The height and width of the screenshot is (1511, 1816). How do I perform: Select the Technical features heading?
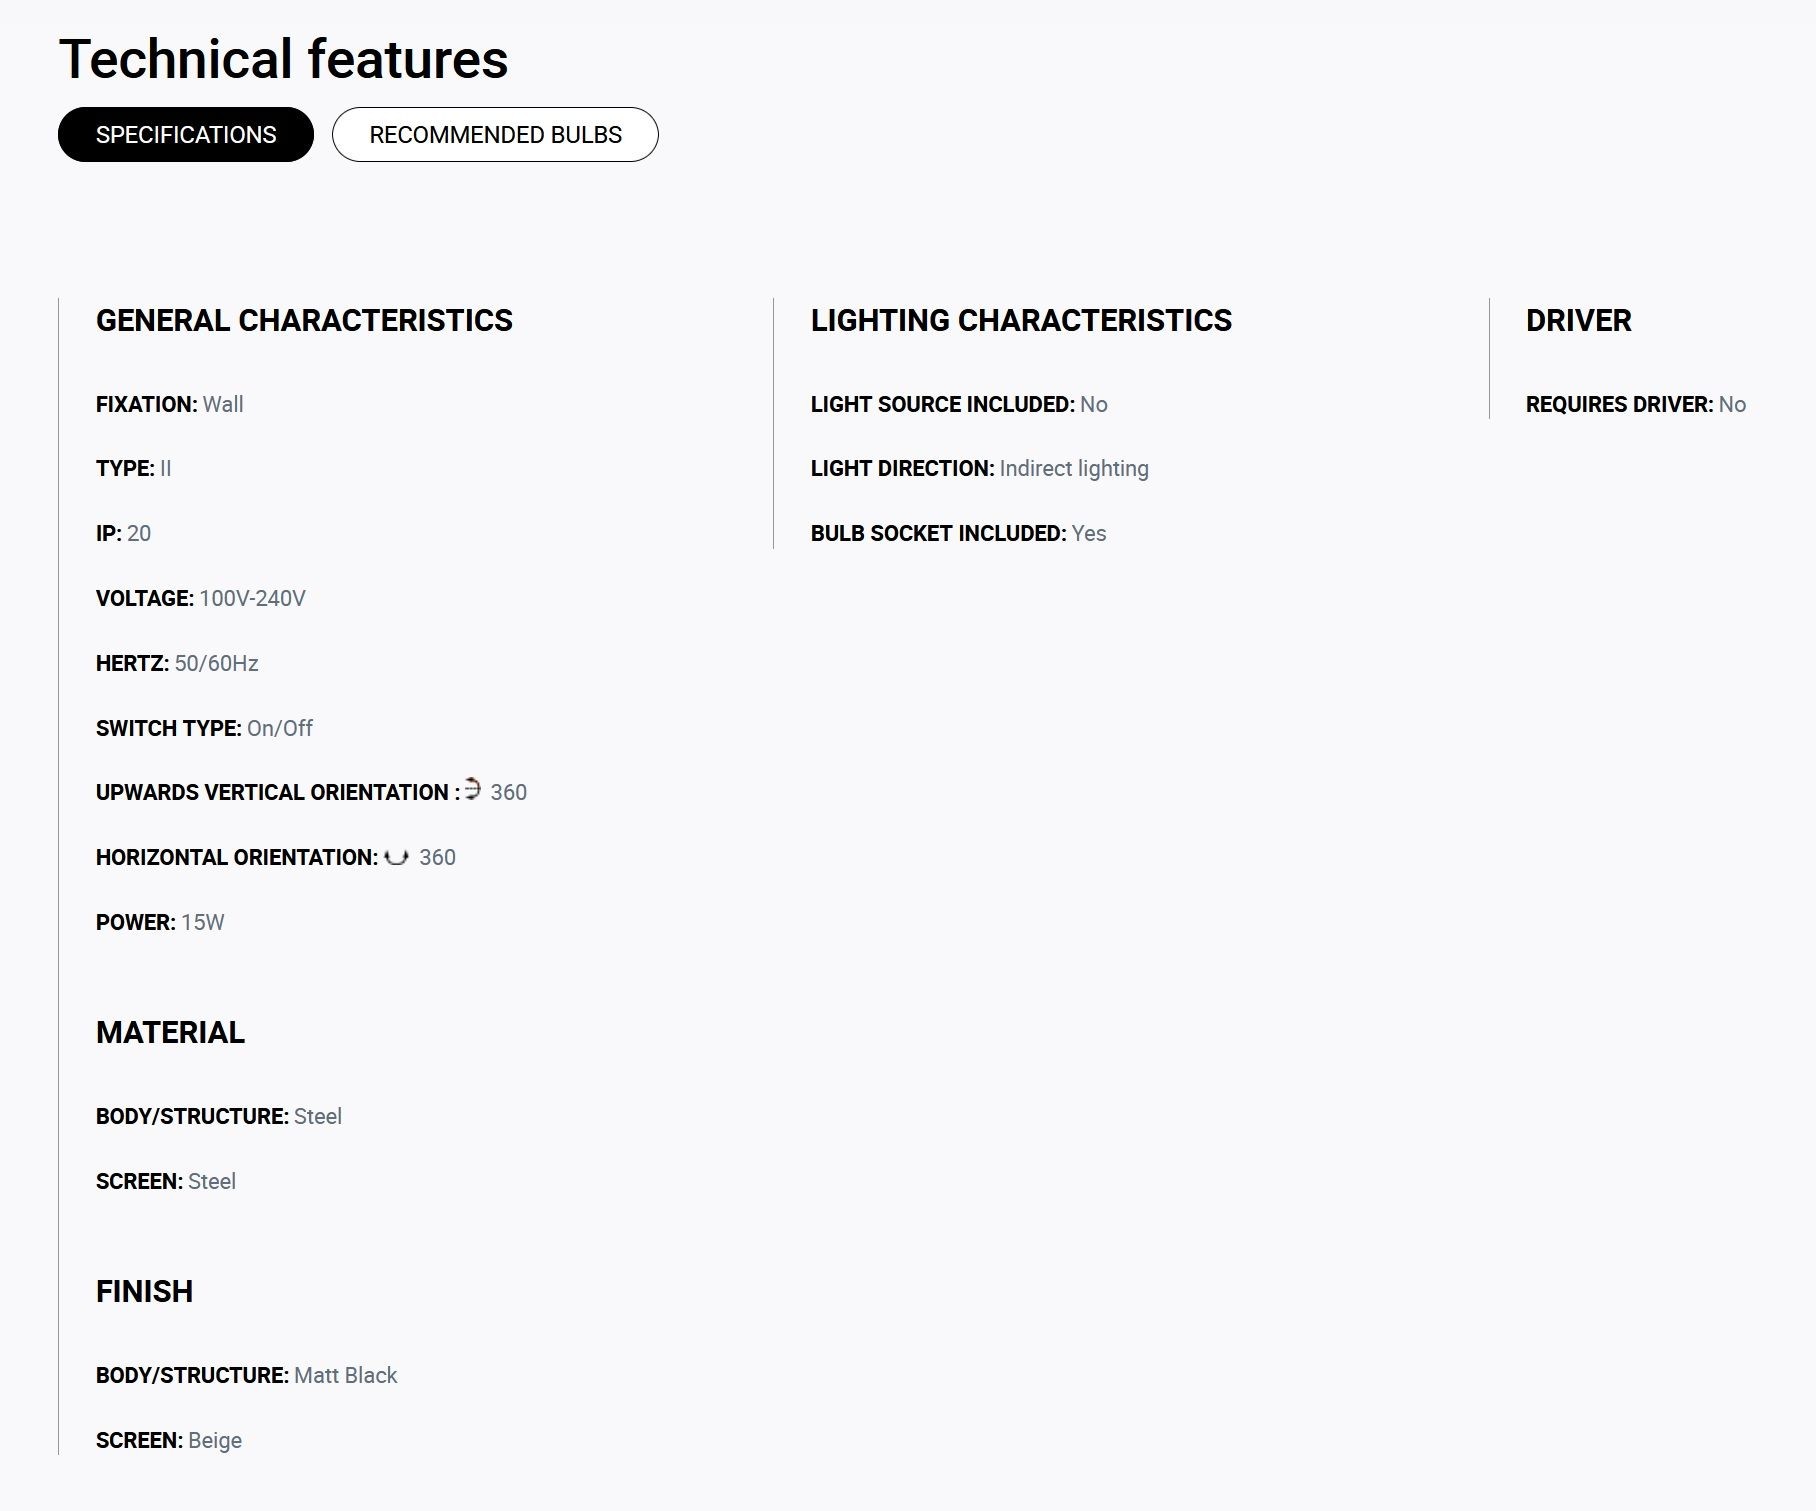284,59
